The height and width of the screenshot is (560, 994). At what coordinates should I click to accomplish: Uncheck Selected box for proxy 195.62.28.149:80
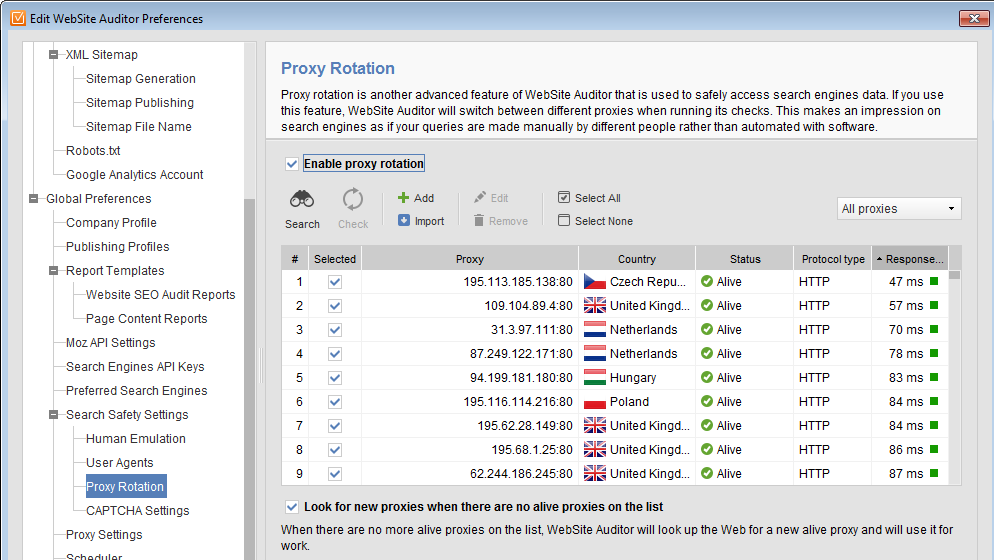pos(335,426)
